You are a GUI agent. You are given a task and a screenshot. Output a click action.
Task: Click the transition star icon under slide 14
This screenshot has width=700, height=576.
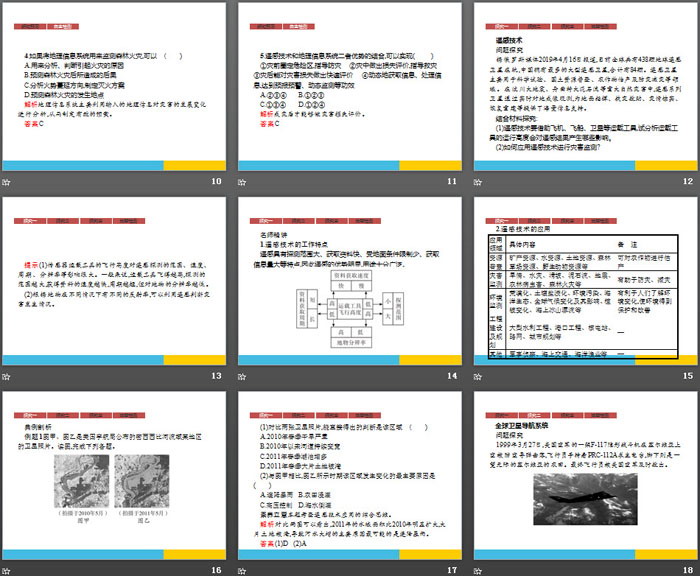pyautogui.click(x=243, y=375)
